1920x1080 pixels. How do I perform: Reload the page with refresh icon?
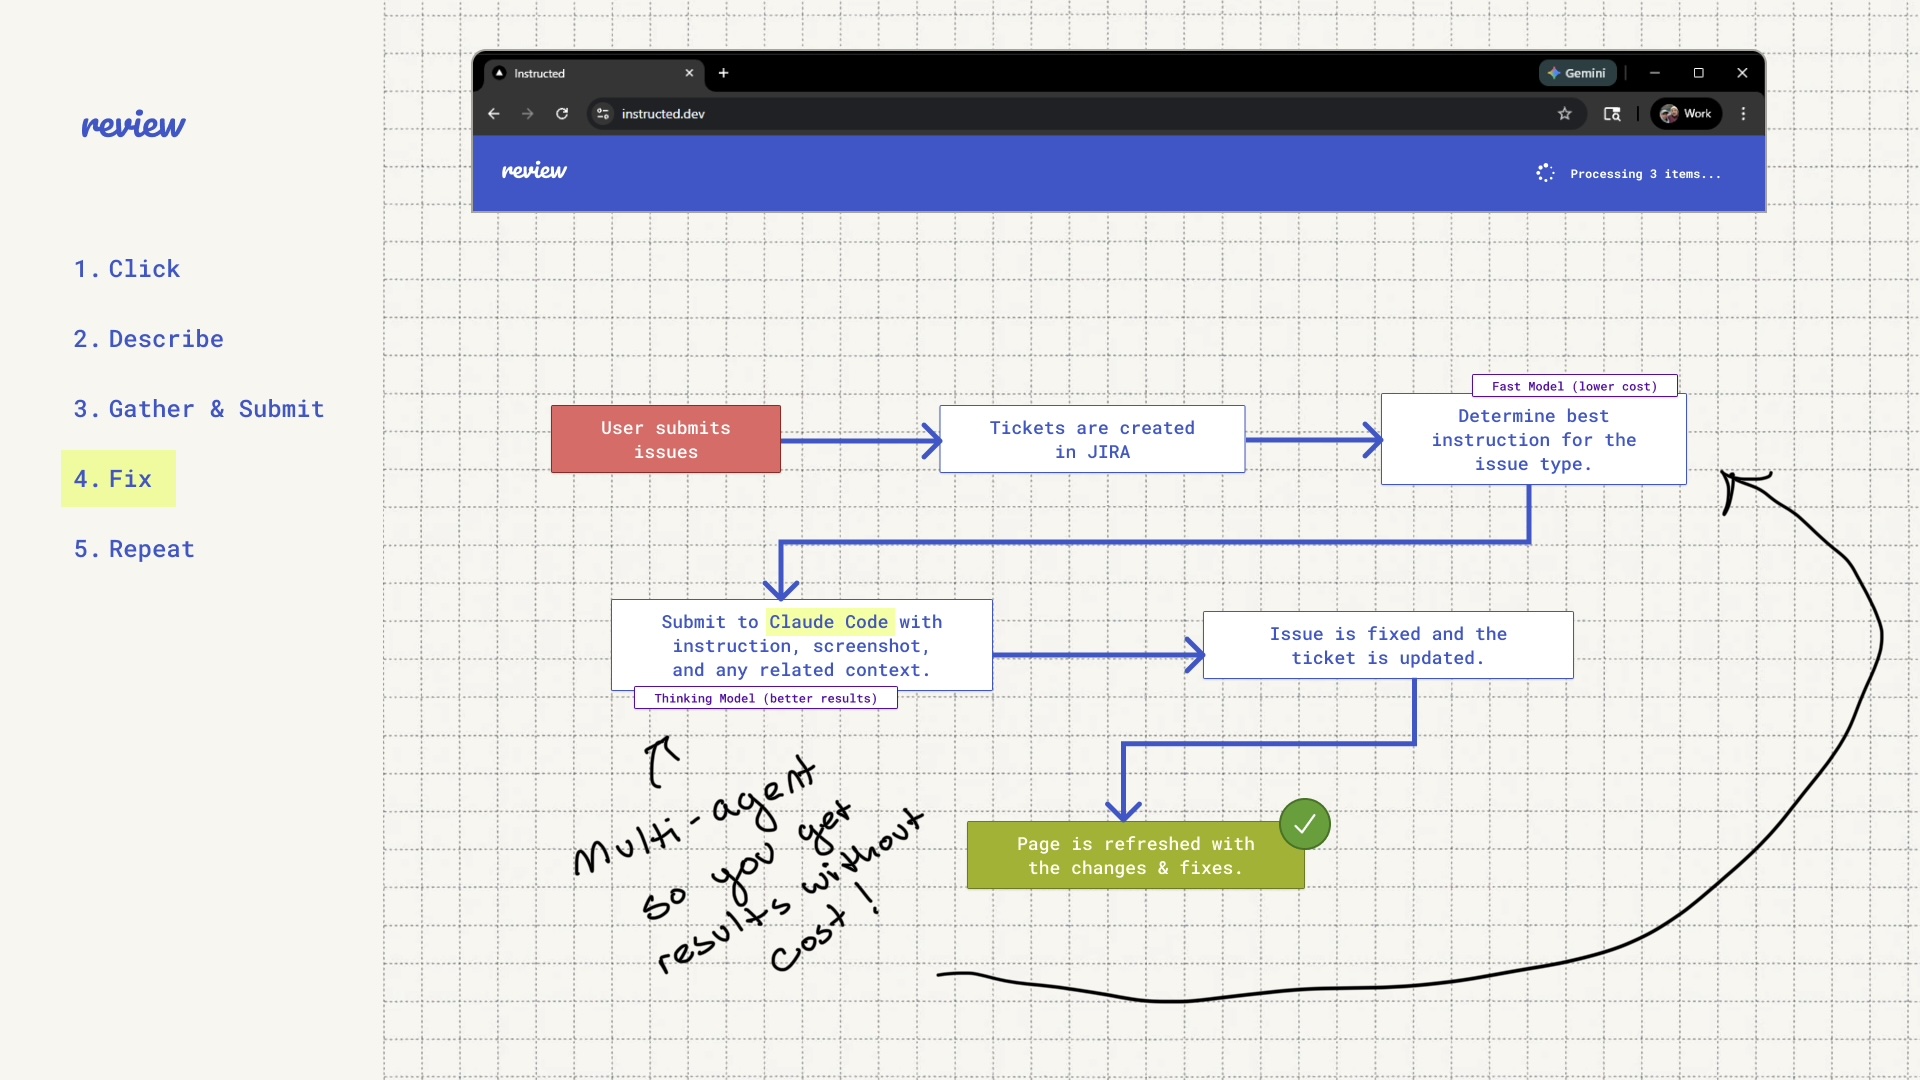tap(562, 114)
